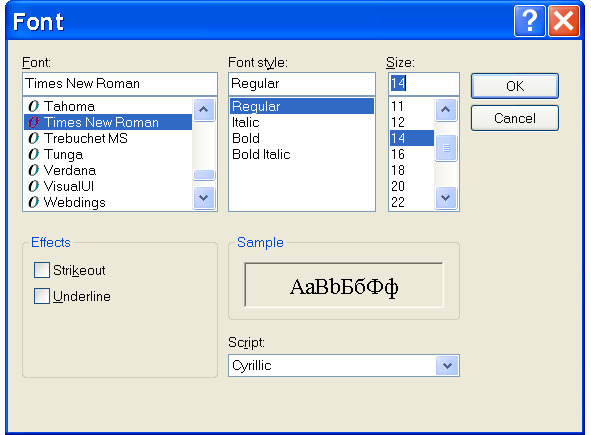Click the help question mark button
The width and height of the screenshot is (591, 435).
530,21
